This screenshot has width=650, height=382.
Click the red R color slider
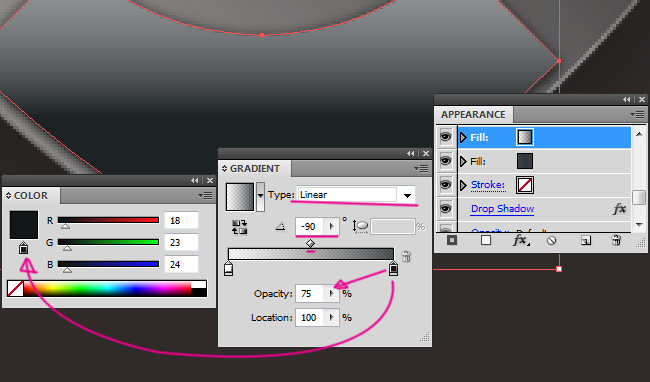(108, 220)
